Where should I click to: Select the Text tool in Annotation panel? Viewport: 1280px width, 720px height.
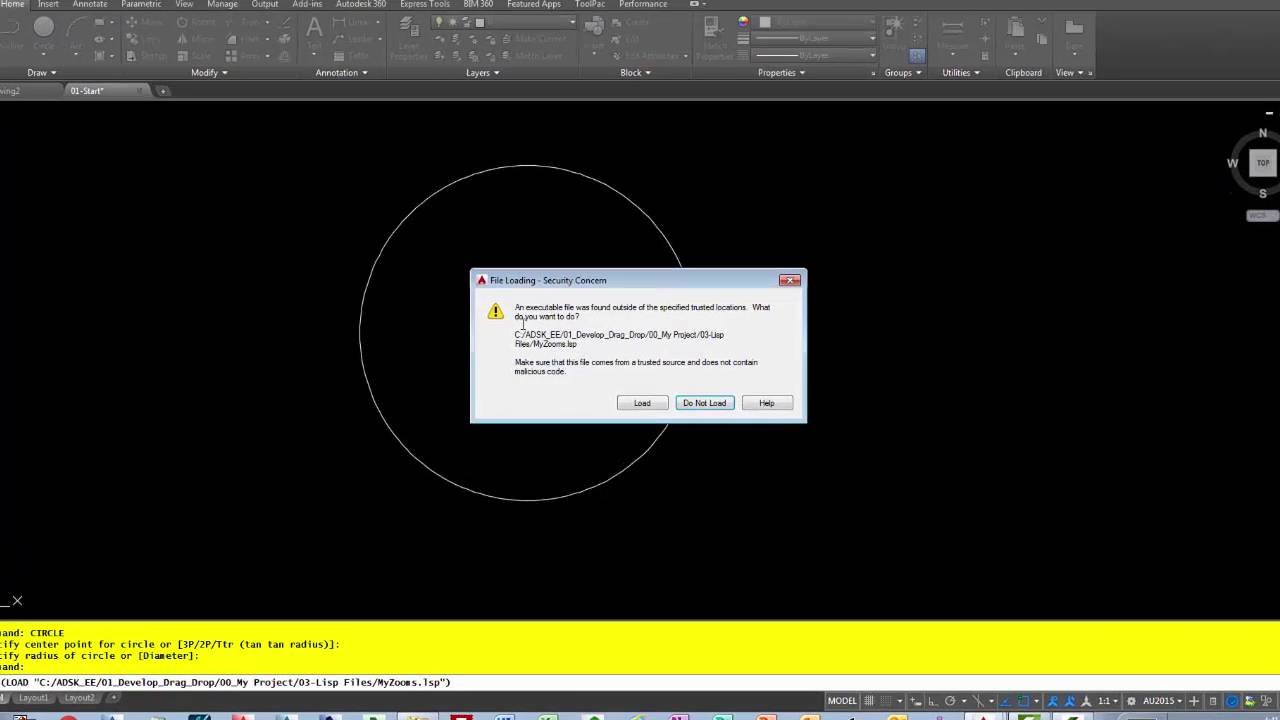pyautogui.click(x=314, y=33)
